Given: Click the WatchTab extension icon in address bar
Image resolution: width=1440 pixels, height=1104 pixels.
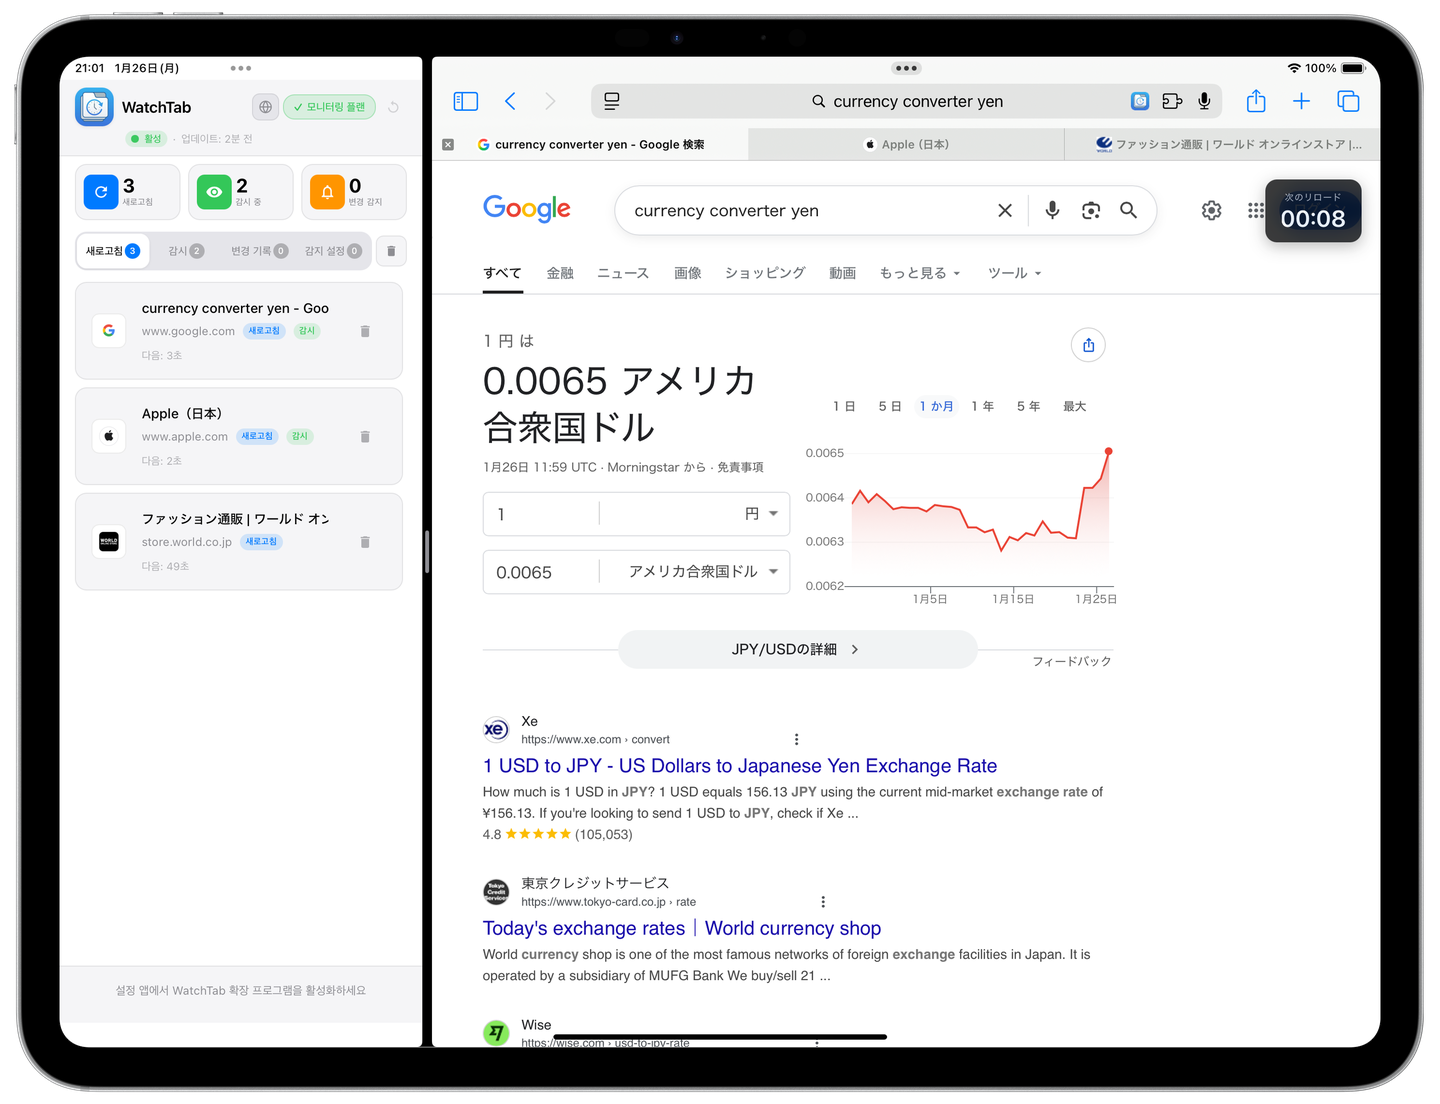Looking at the screenshot, I should [1140, 101].
